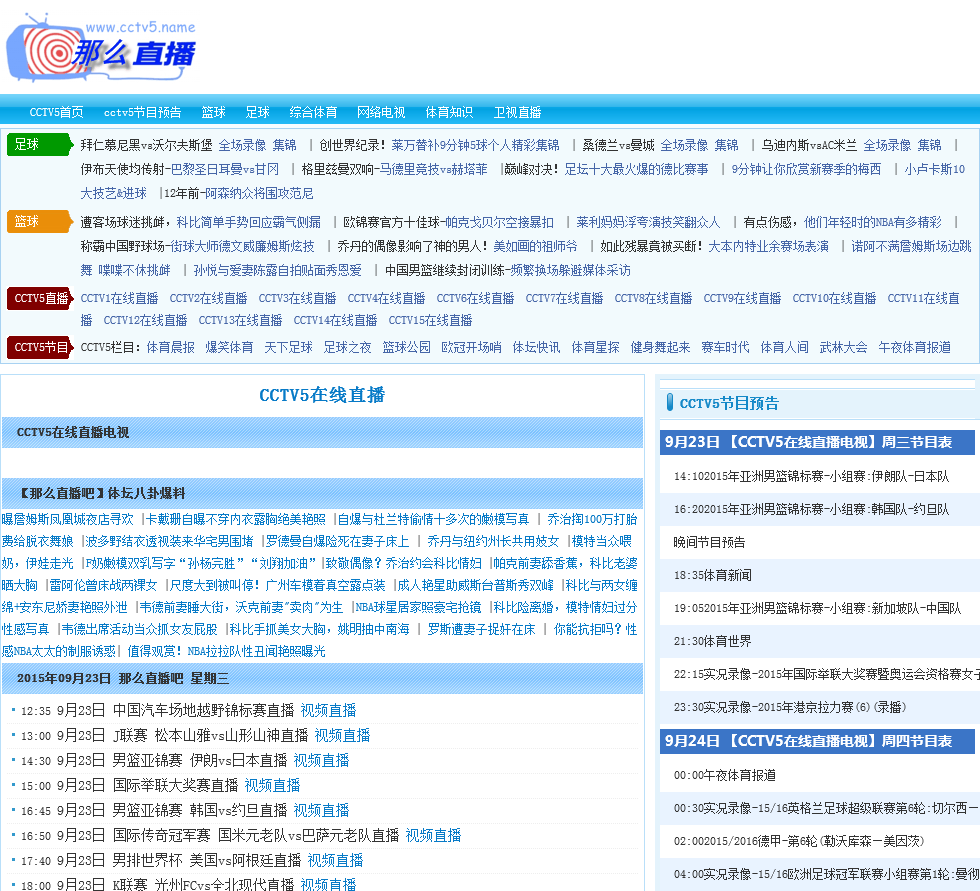The height and width of the screenshot is (891, 980).
Task: Open 视频直播 for 国际举联大奖赛
Action: (x=272, y=785)
